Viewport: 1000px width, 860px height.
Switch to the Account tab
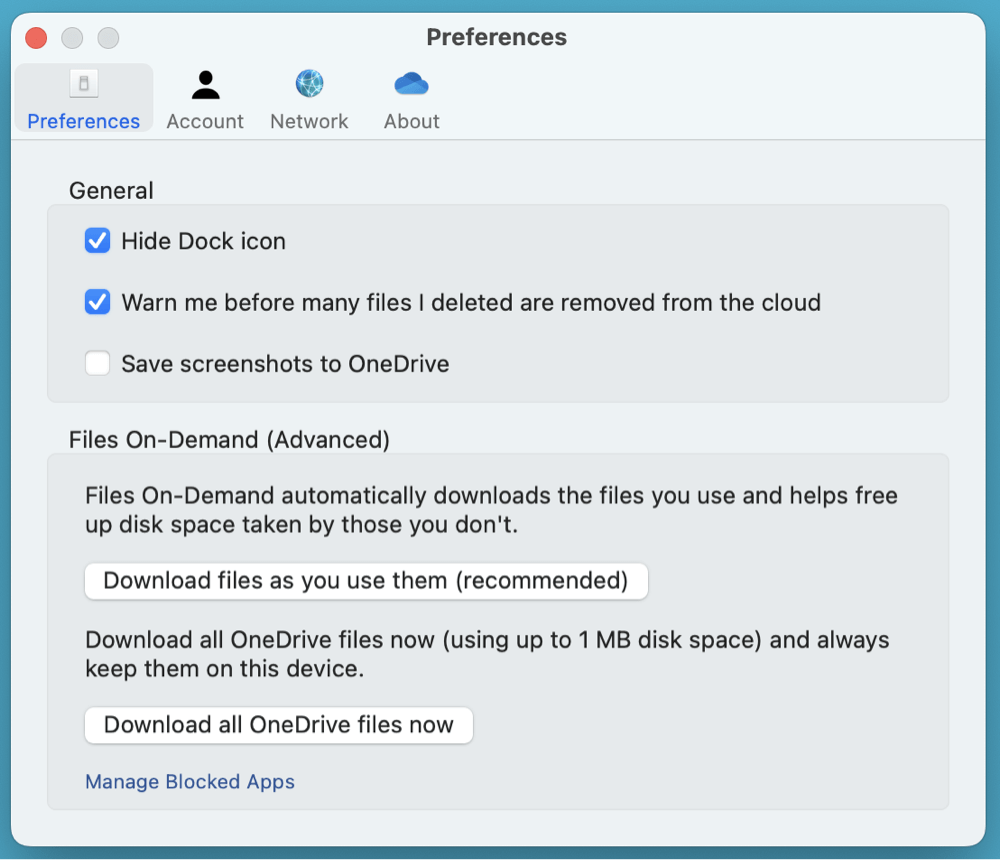click(x=205, y=98)
